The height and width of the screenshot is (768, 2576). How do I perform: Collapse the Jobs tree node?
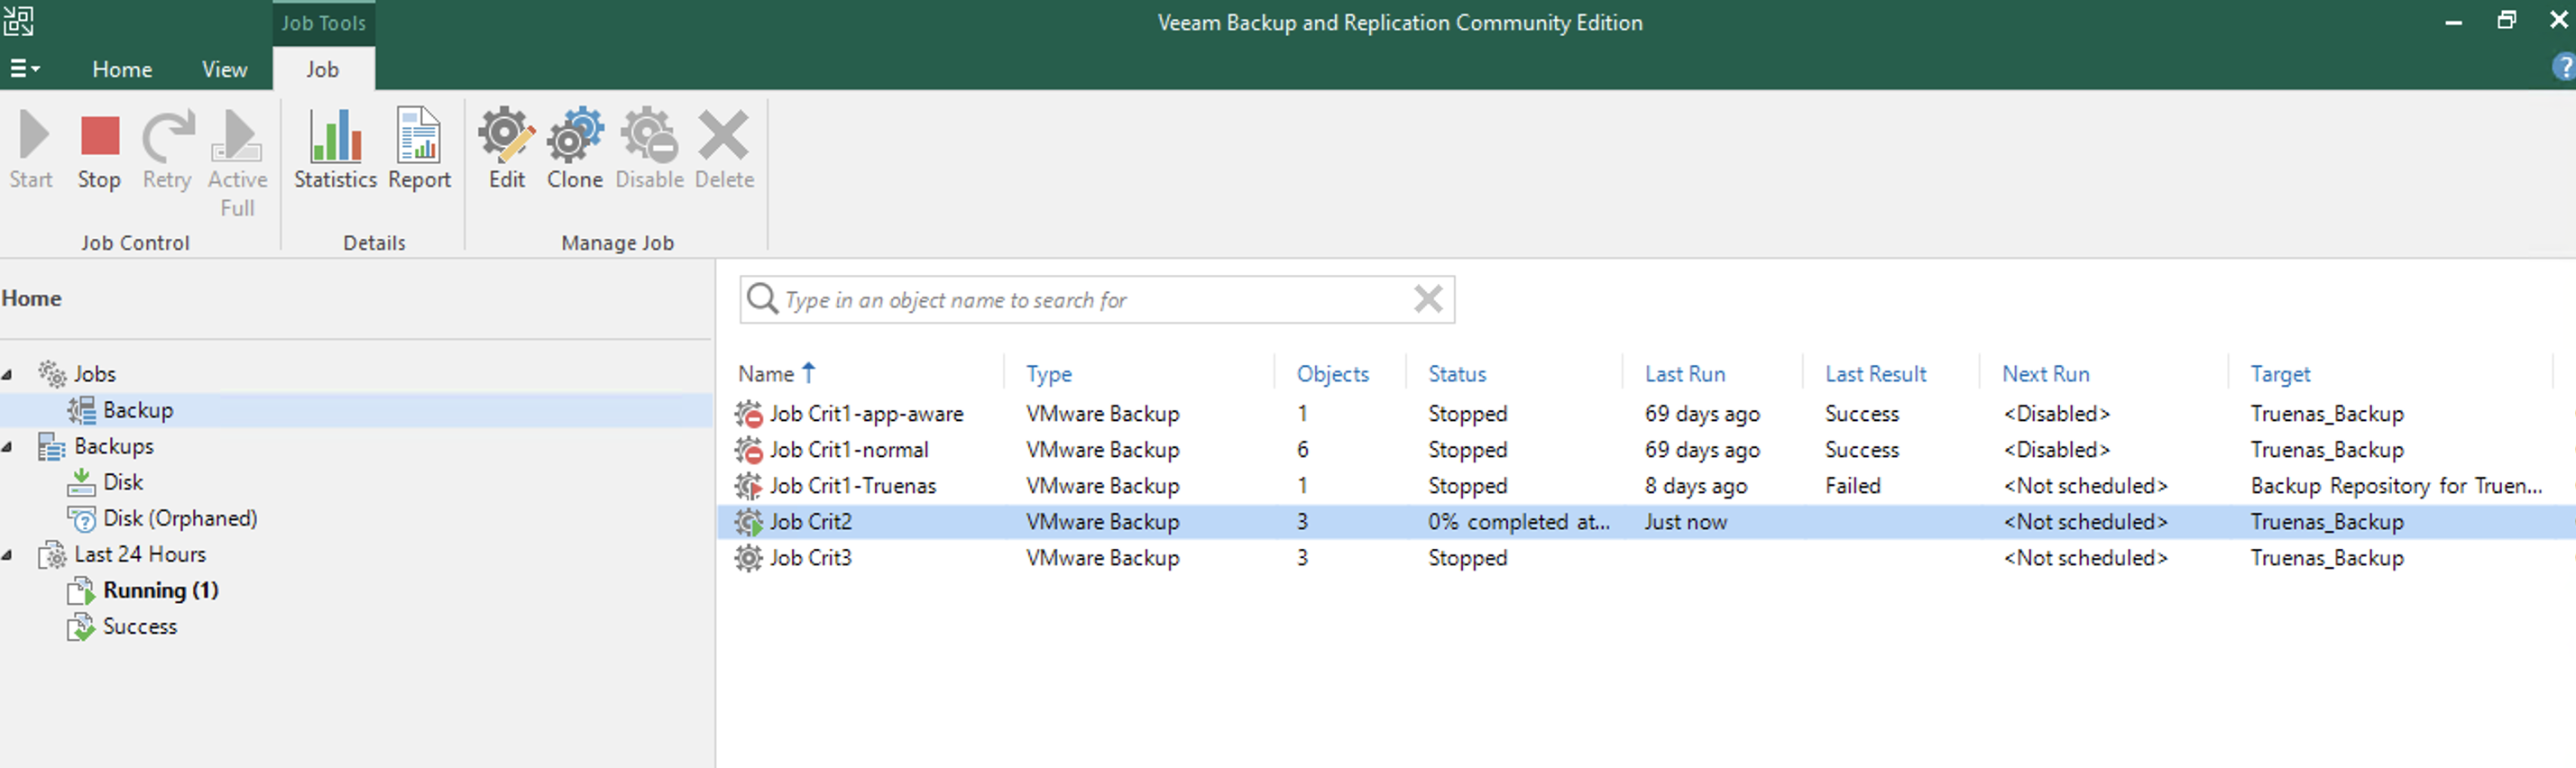pyautogui.click(x=8, y=374)
